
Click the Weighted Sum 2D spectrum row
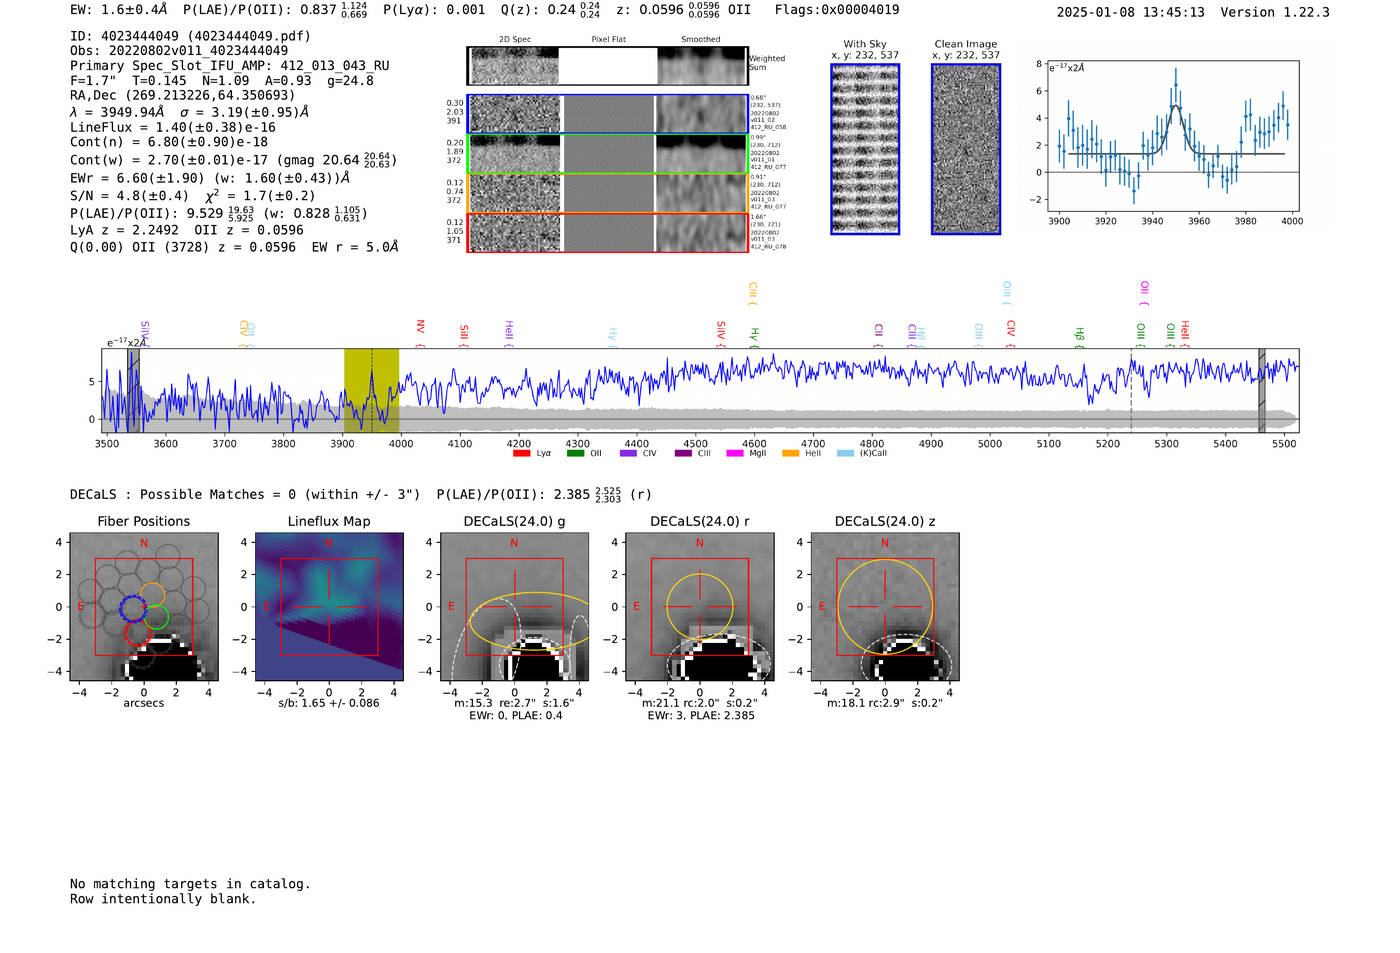point(608,66)
